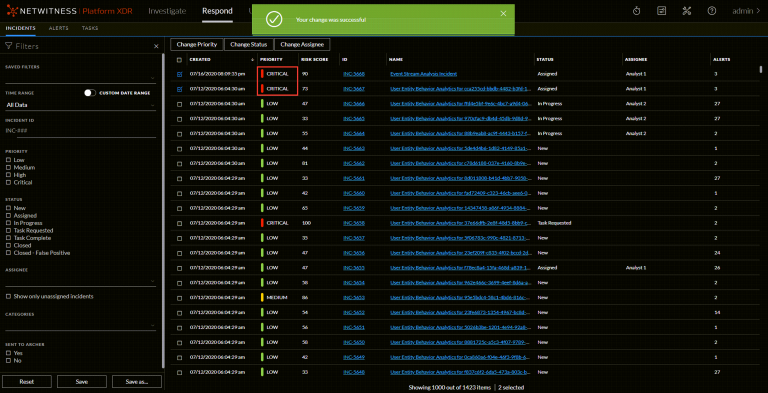This screenshot has height=393, width=768.
Task: Open the Change Status dropdown button
Action: point(249,44)
